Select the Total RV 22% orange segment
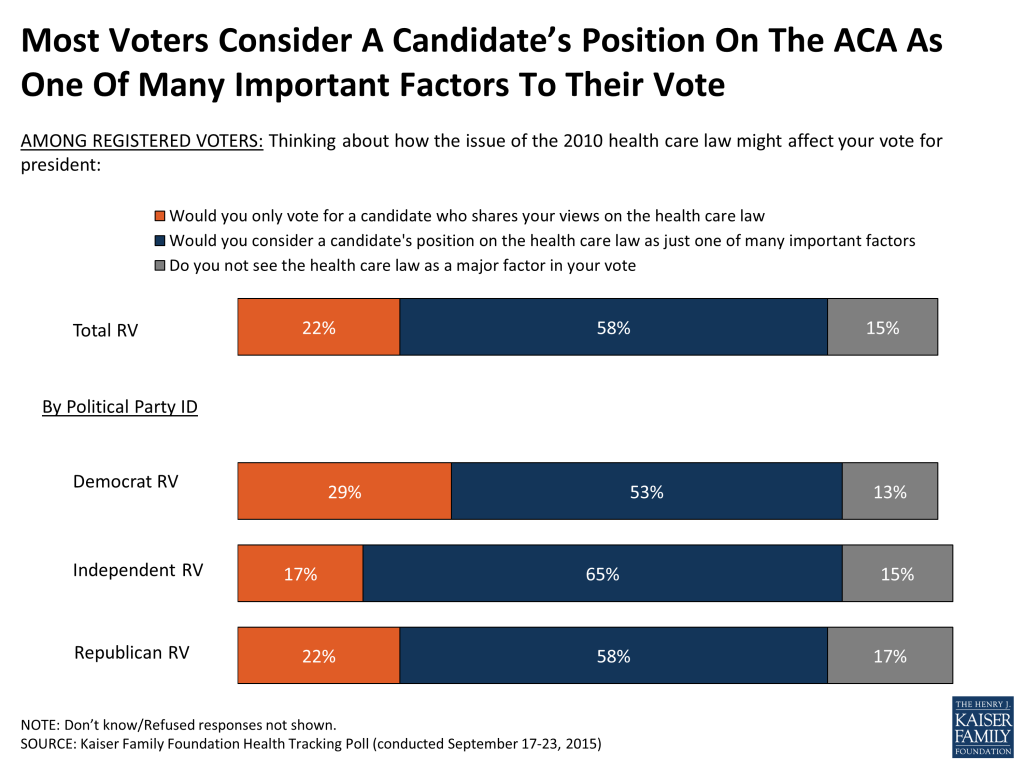Screen dimensions: 1024x768 pyautogui.click(x=319, y=327)
